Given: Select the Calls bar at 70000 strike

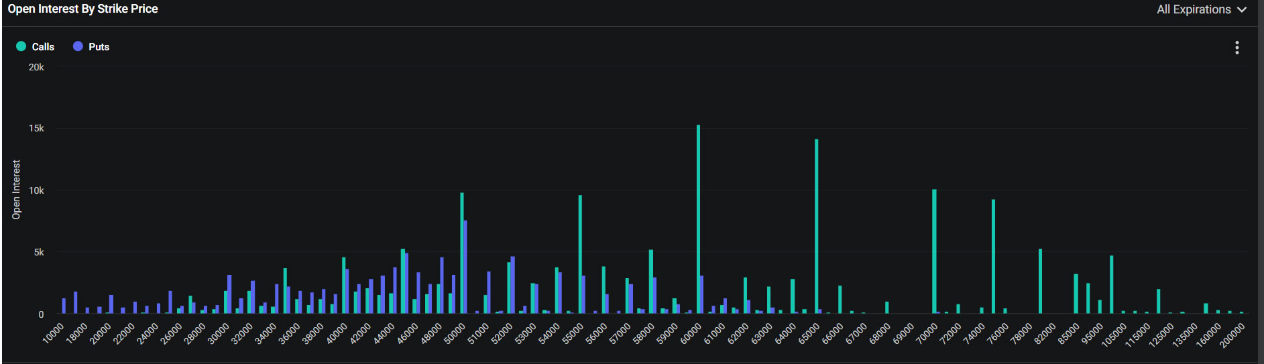Looking at the screenshot, I should (934, 251).
